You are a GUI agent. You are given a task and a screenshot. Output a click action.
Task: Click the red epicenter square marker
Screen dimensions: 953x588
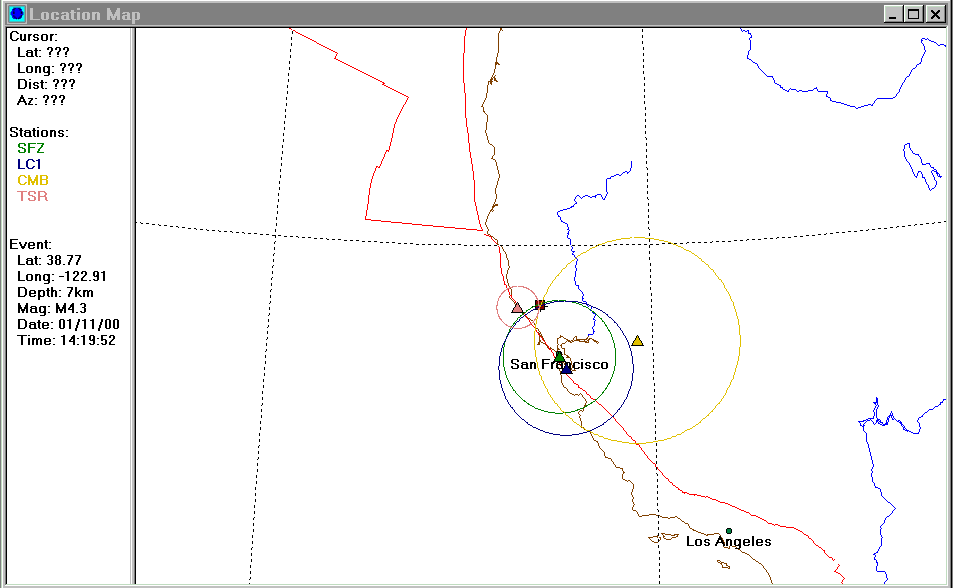tap(540, 304)
